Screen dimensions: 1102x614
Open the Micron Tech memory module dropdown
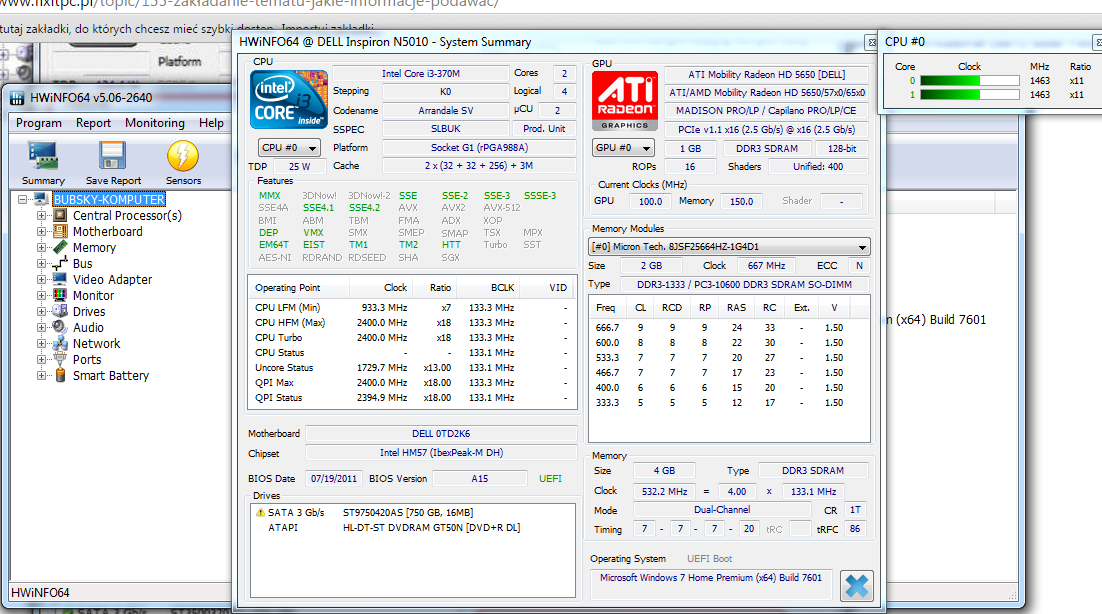coord(729,247)
